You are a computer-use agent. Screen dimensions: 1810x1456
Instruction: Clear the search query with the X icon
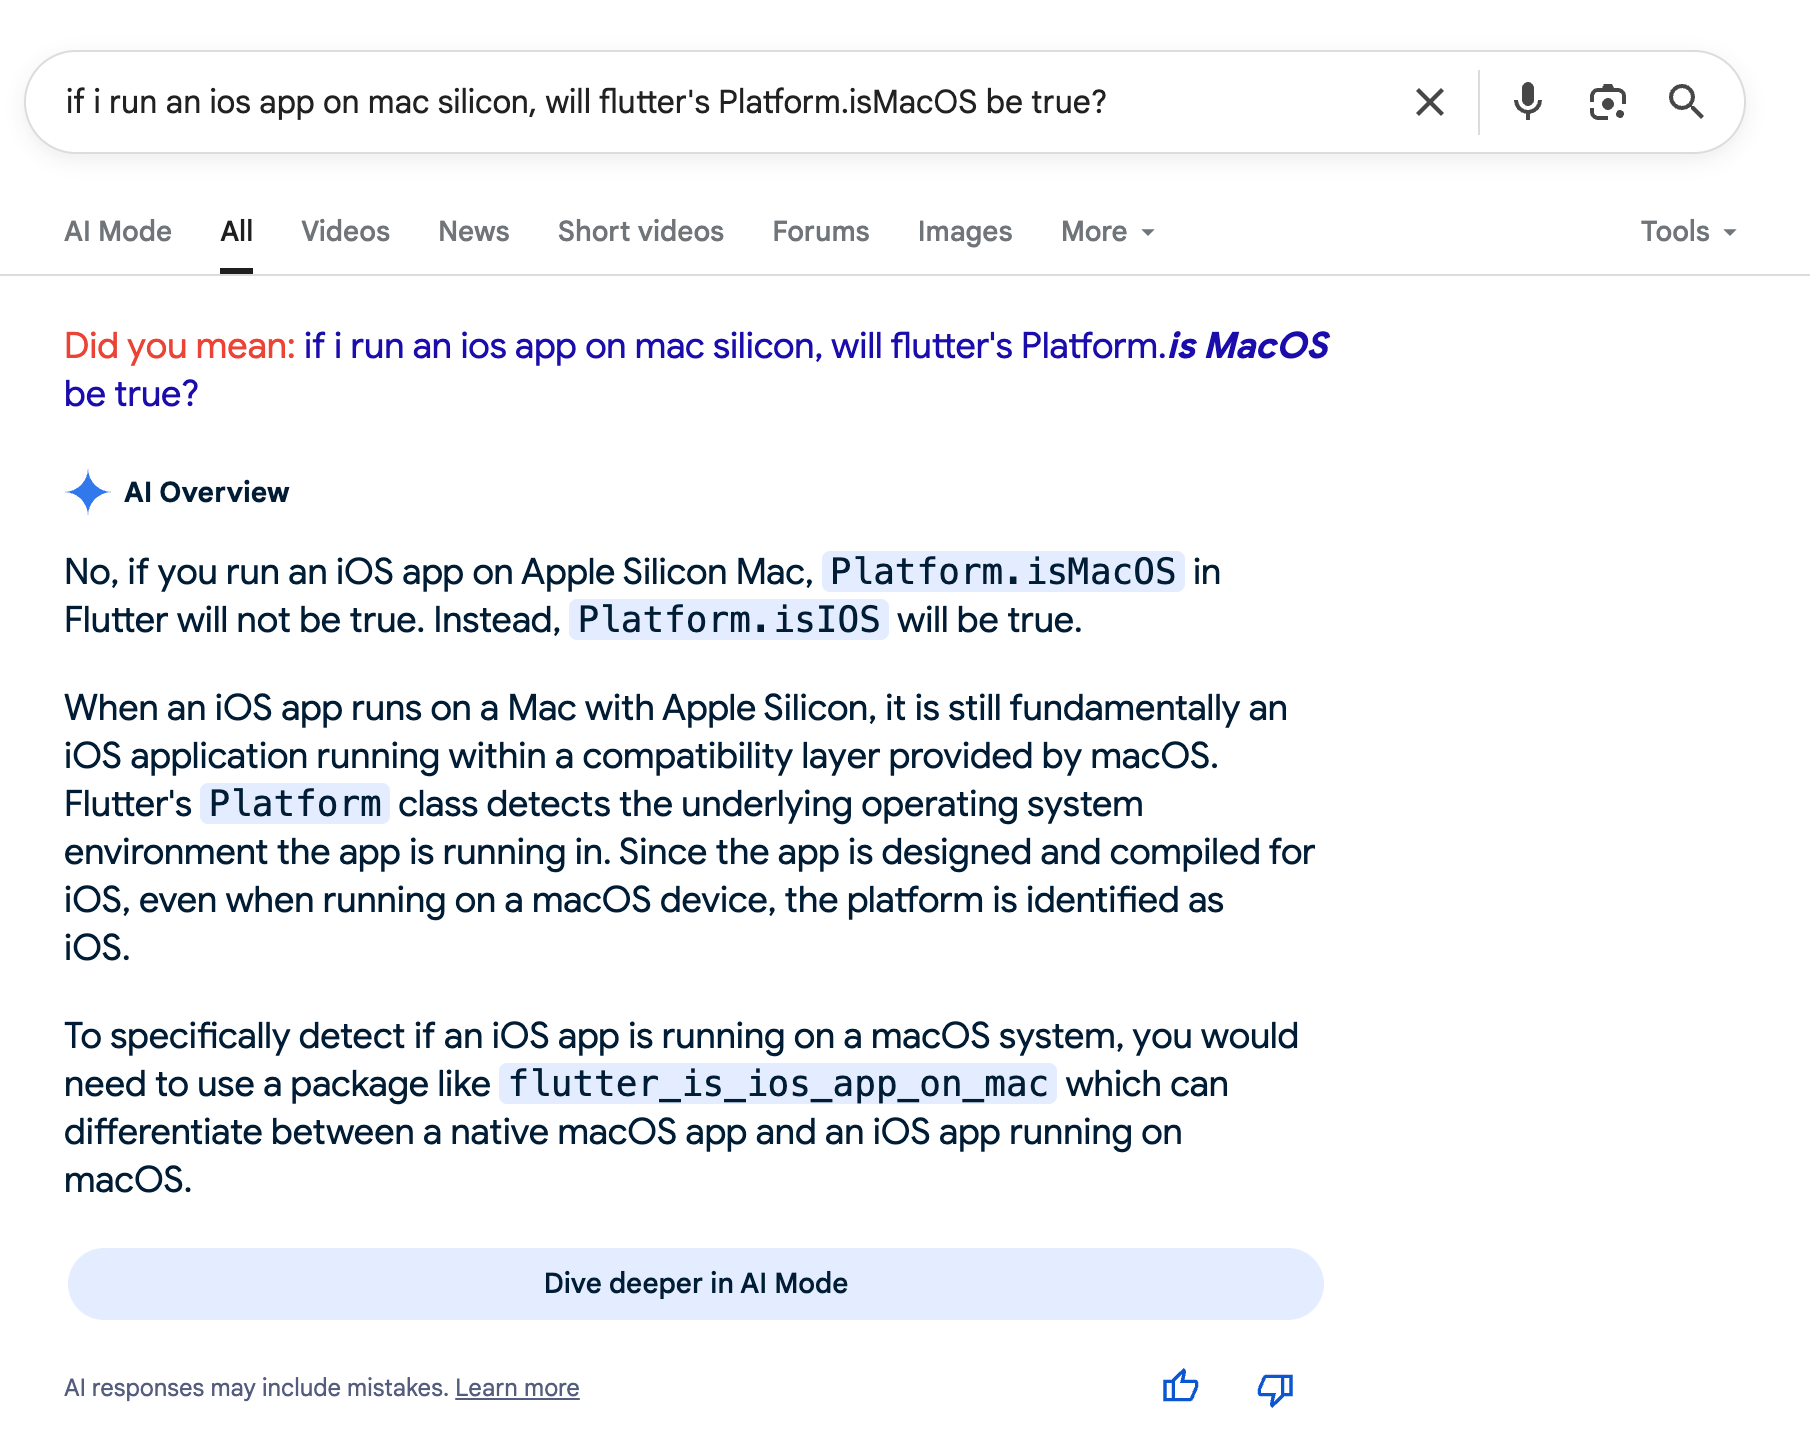(x=1430, y=102)
